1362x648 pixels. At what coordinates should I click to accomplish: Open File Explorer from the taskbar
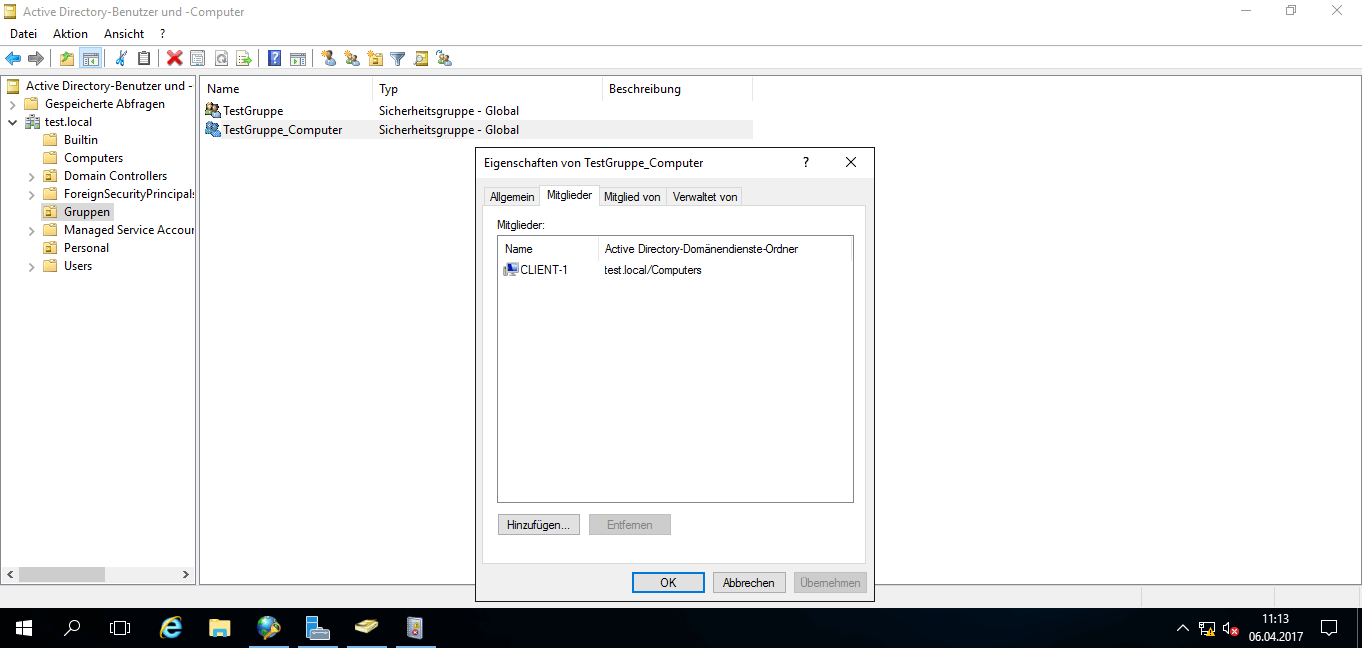220,628
